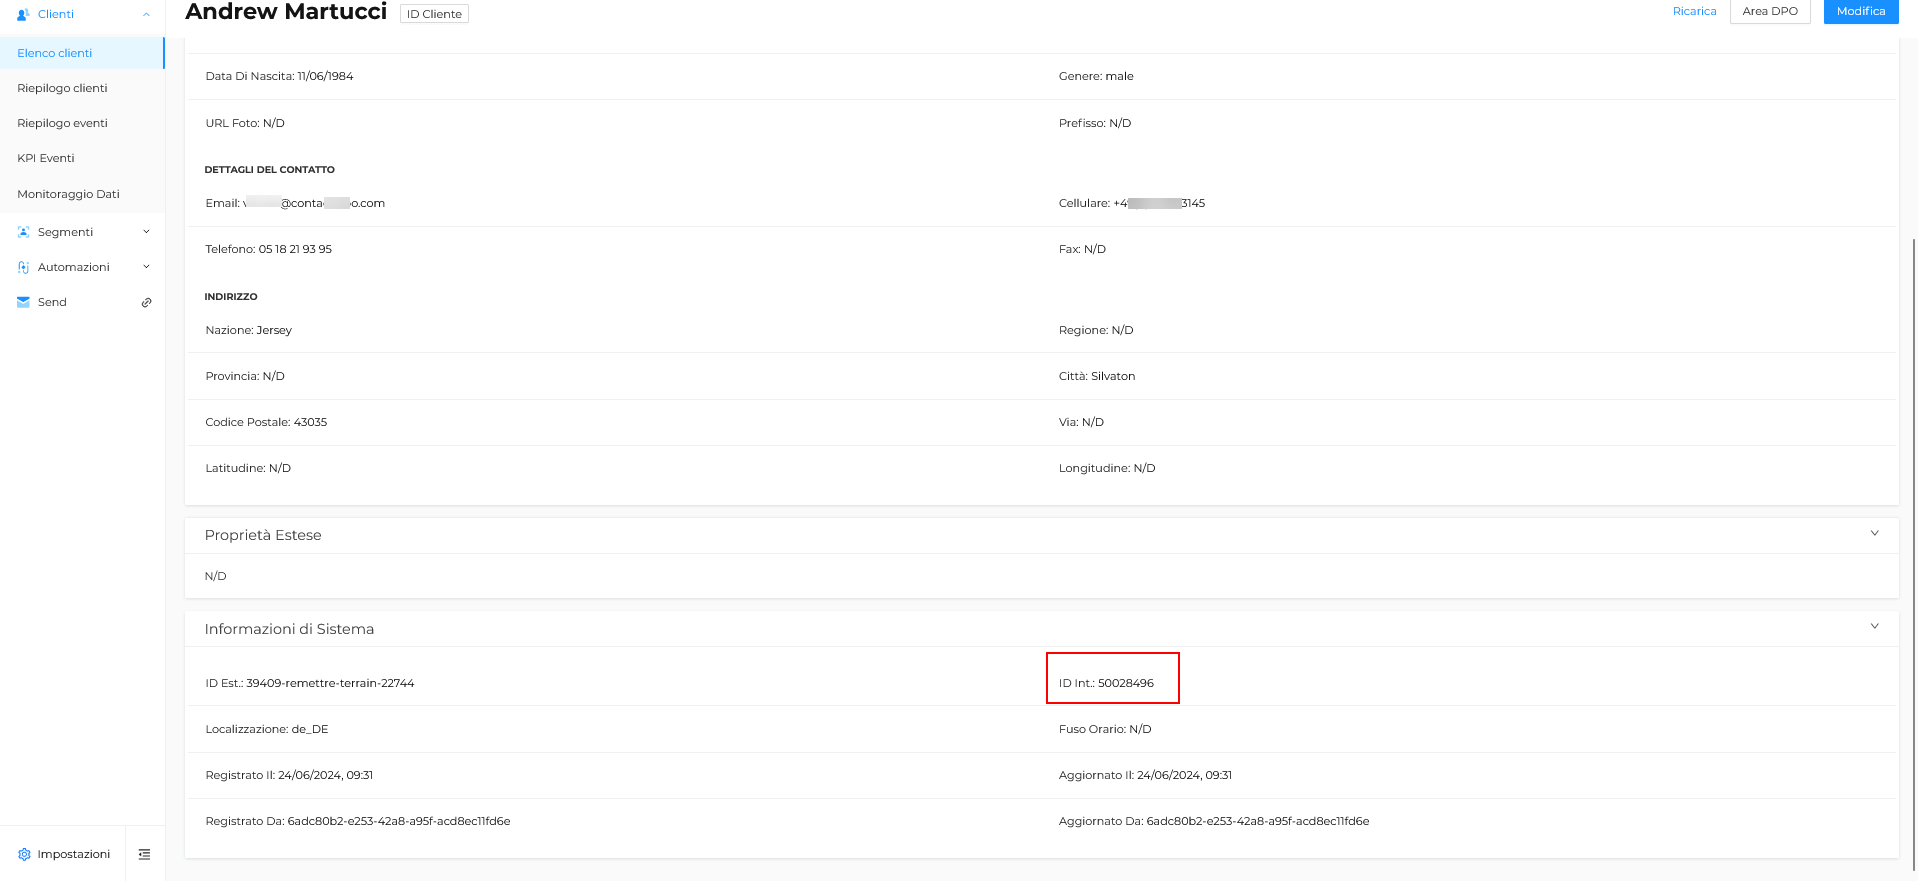Click the Modifica button

pos(1861,11)
